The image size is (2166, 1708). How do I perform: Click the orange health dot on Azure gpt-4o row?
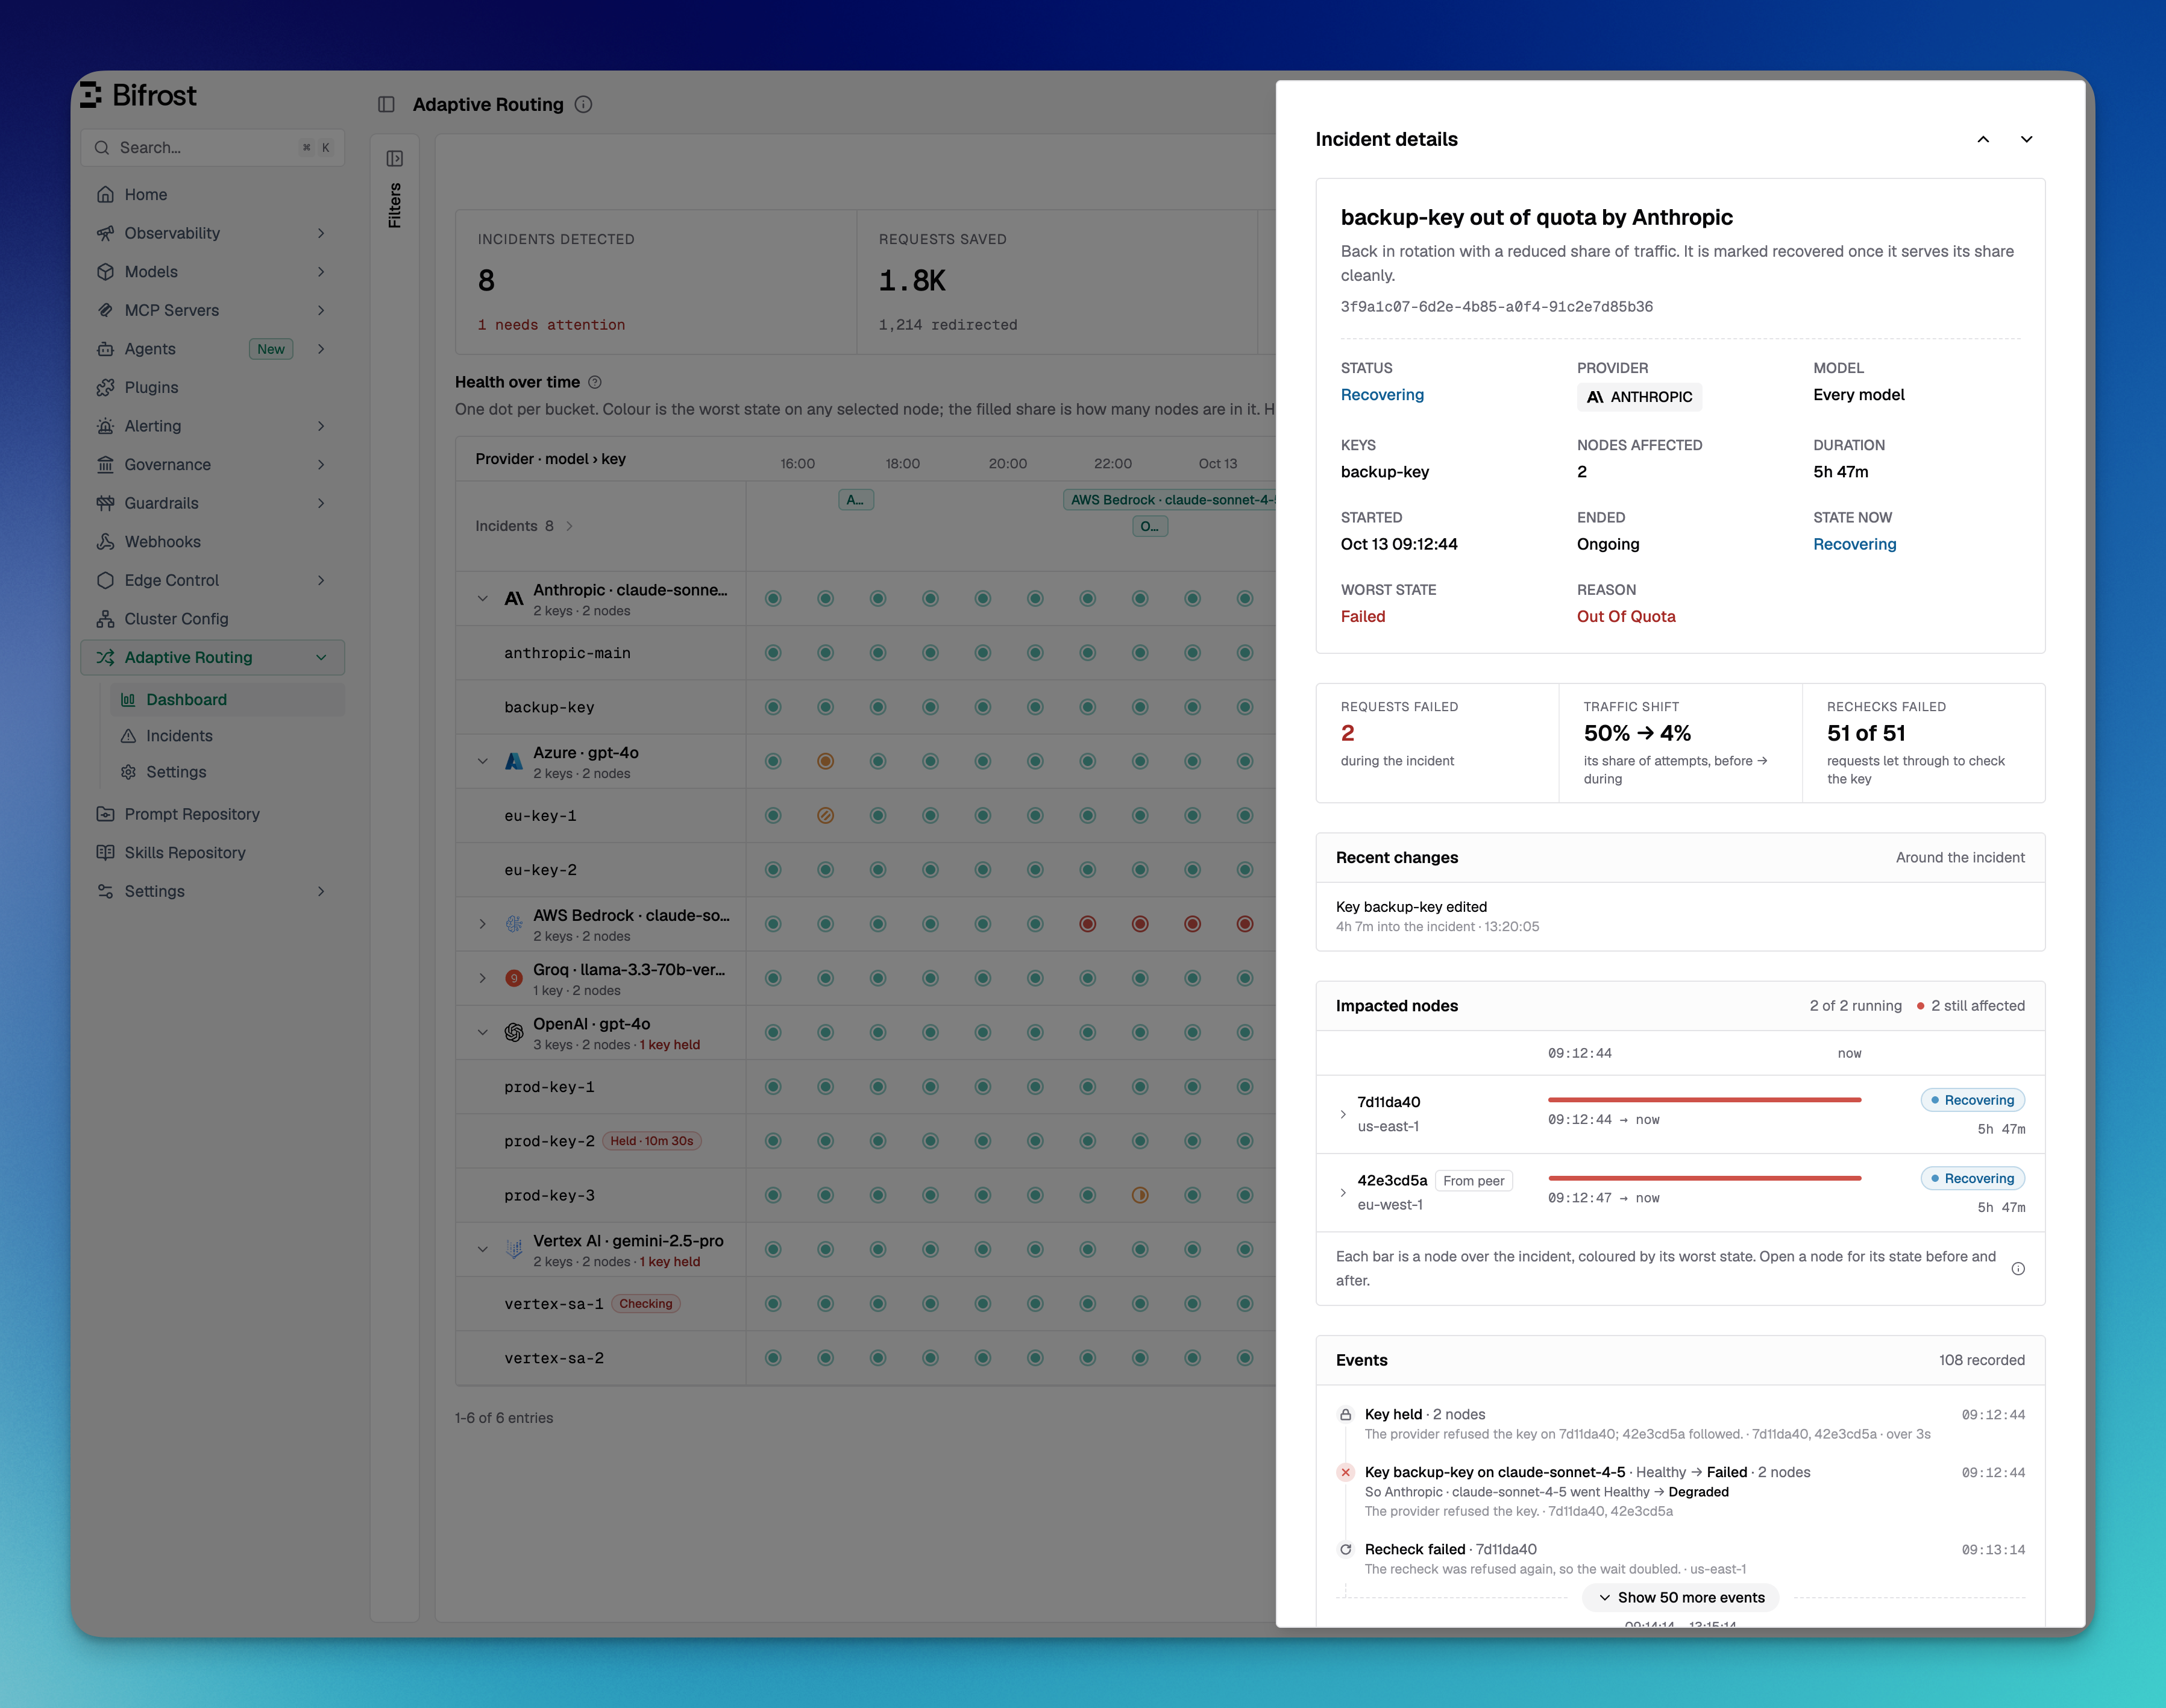(x=825, y=761)
